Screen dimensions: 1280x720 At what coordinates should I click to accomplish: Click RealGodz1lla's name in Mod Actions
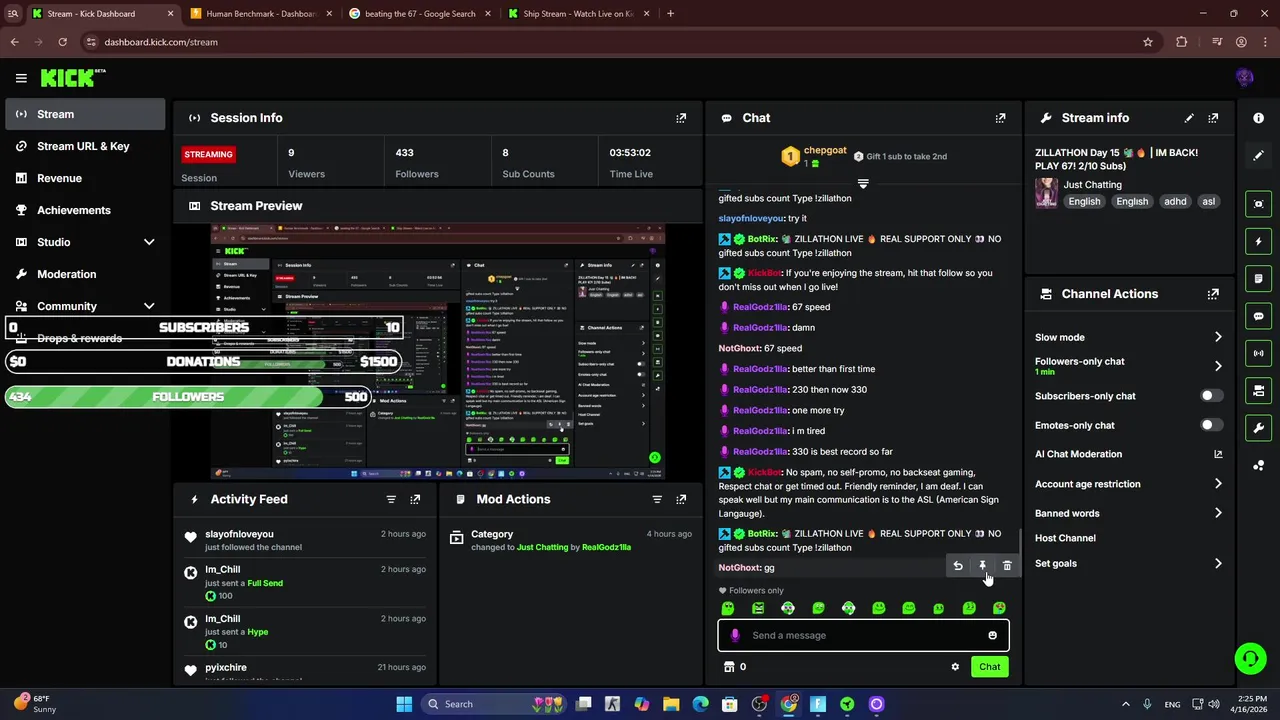coord(606,548)
